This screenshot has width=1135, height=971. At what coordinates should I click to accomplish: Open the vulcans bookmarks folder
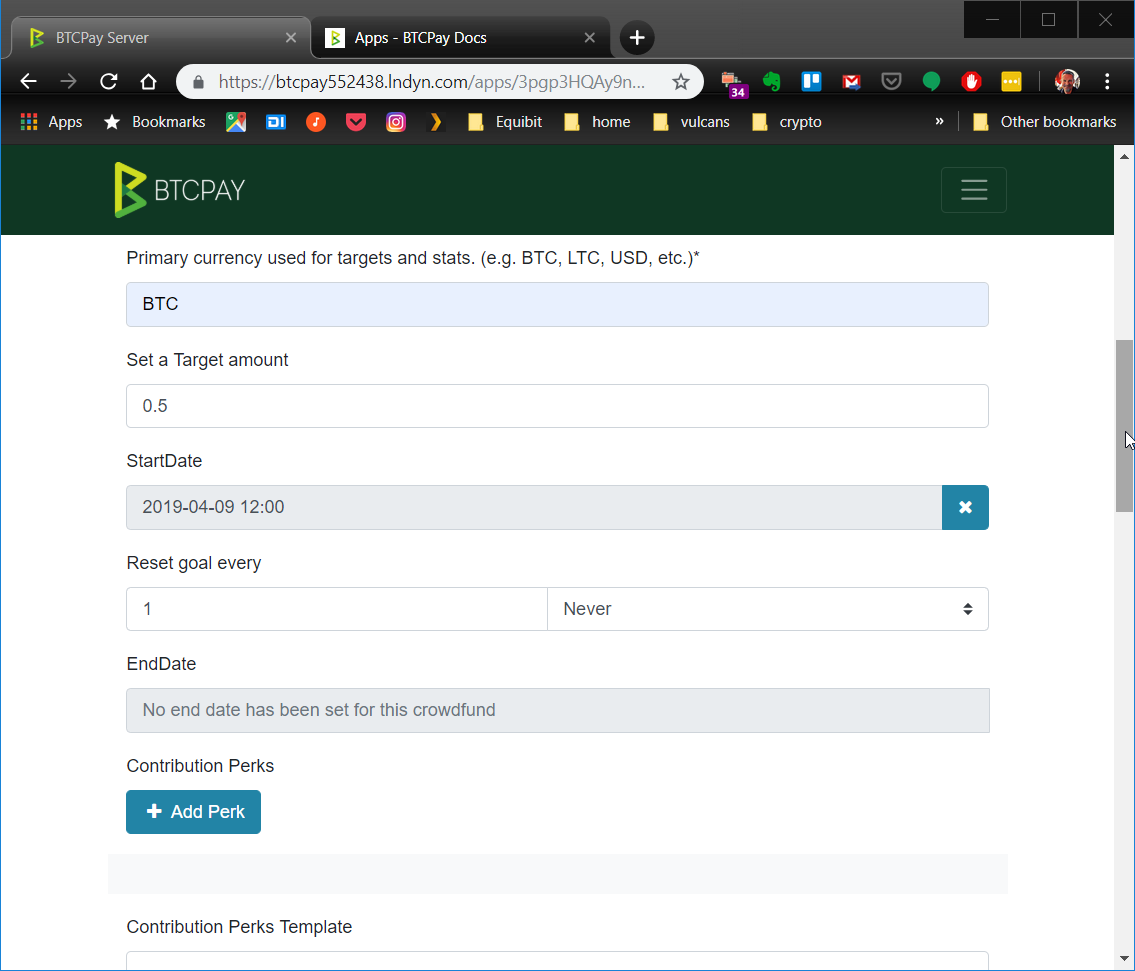[x=691, y=122]
